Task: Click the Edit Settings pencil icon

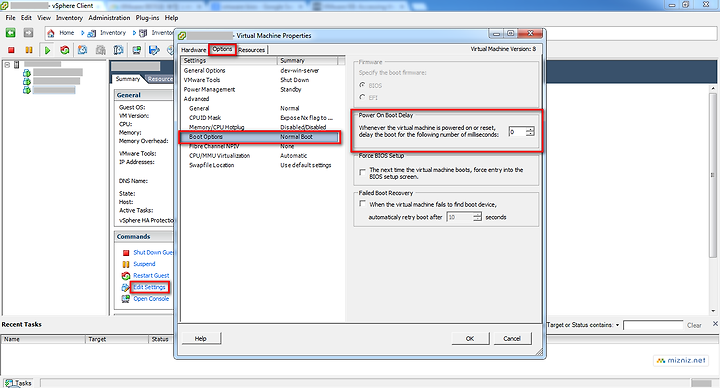Action: [125, 287]
